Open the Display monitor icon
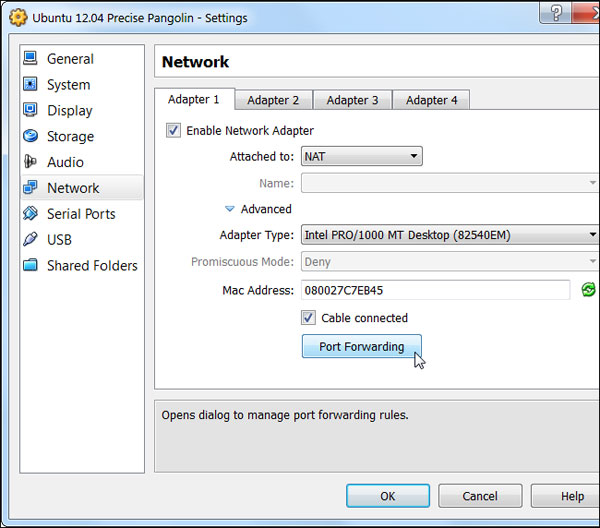600x528 pixels. (30, 111)
